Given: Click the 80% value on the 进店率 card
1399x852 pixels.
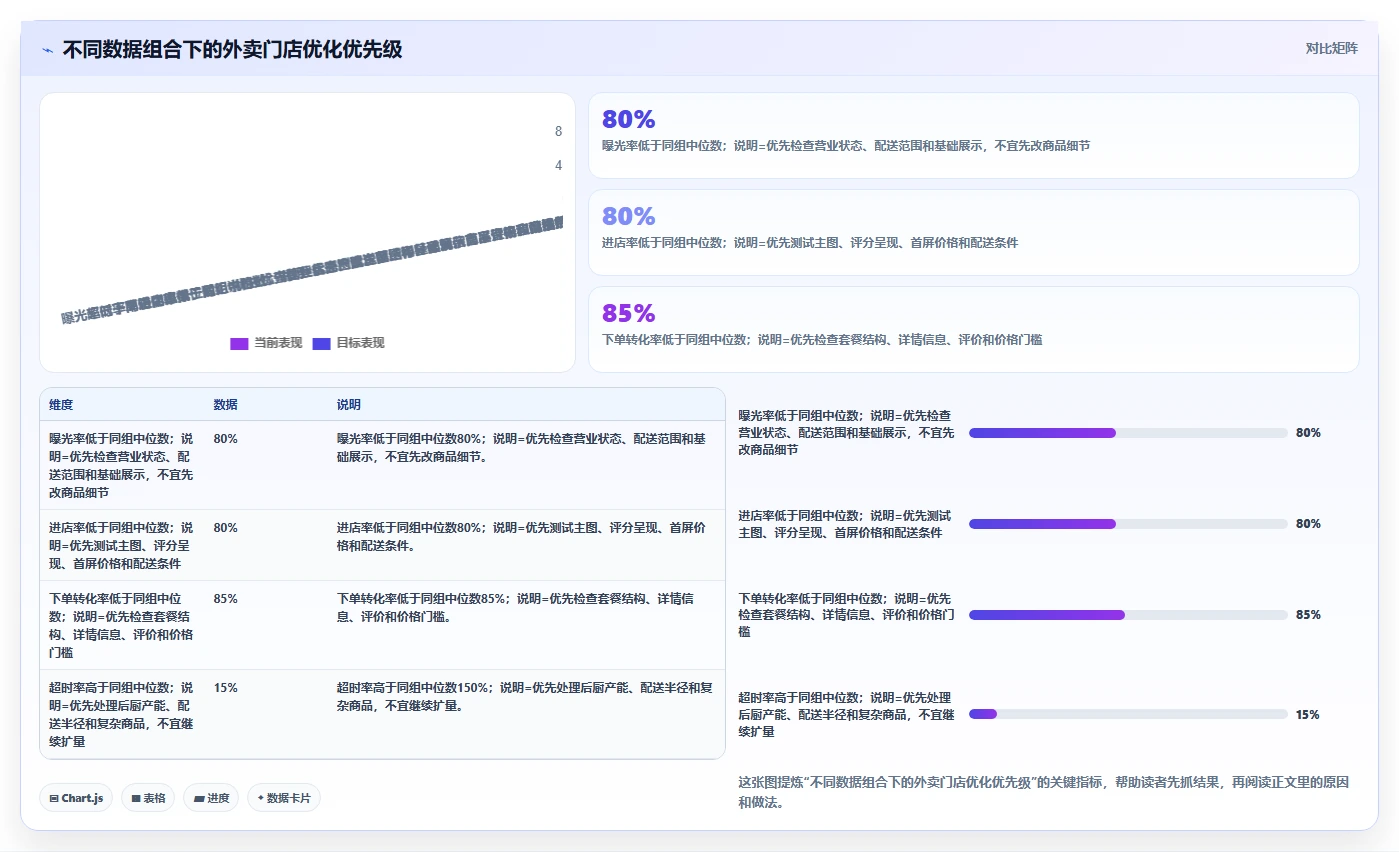Looking at the screenshot, I should point(628,216).
